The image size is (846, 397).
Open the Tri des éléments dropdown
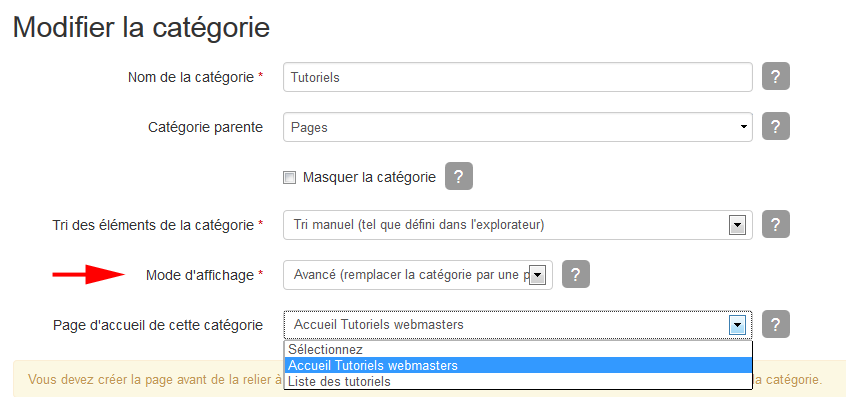pos(517,225)
